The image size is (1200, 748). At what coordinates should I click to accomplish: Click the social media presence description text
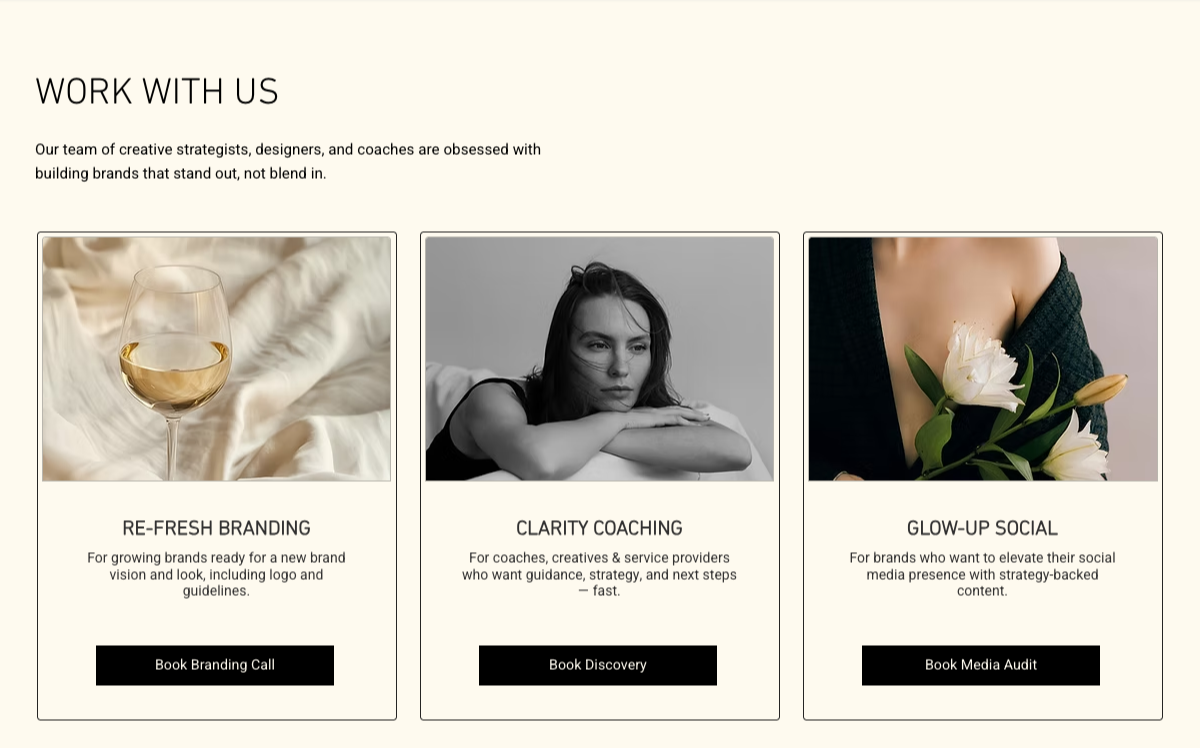(x=982, y=574)
